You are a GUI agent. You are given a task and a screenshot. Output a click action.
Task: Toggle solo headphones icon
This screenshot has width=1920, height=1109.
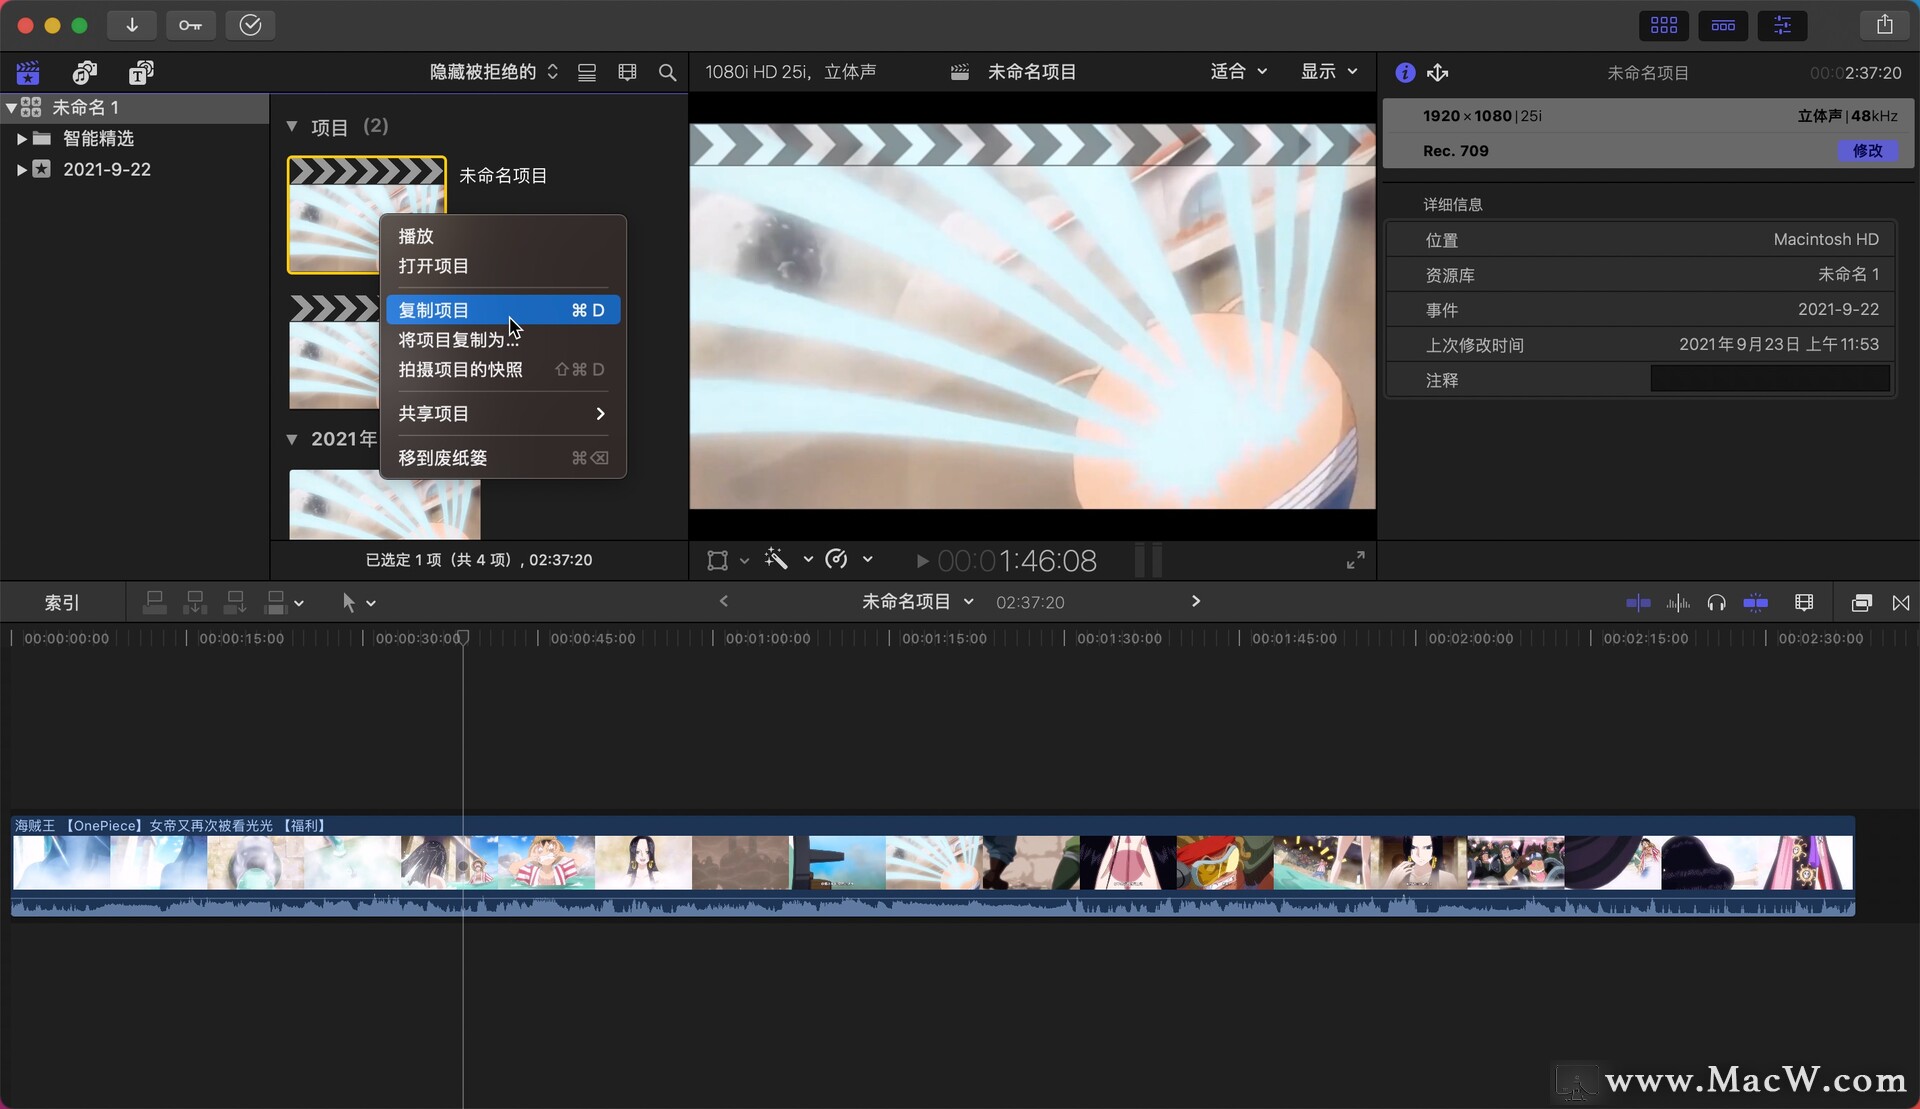coord(1716,602)
